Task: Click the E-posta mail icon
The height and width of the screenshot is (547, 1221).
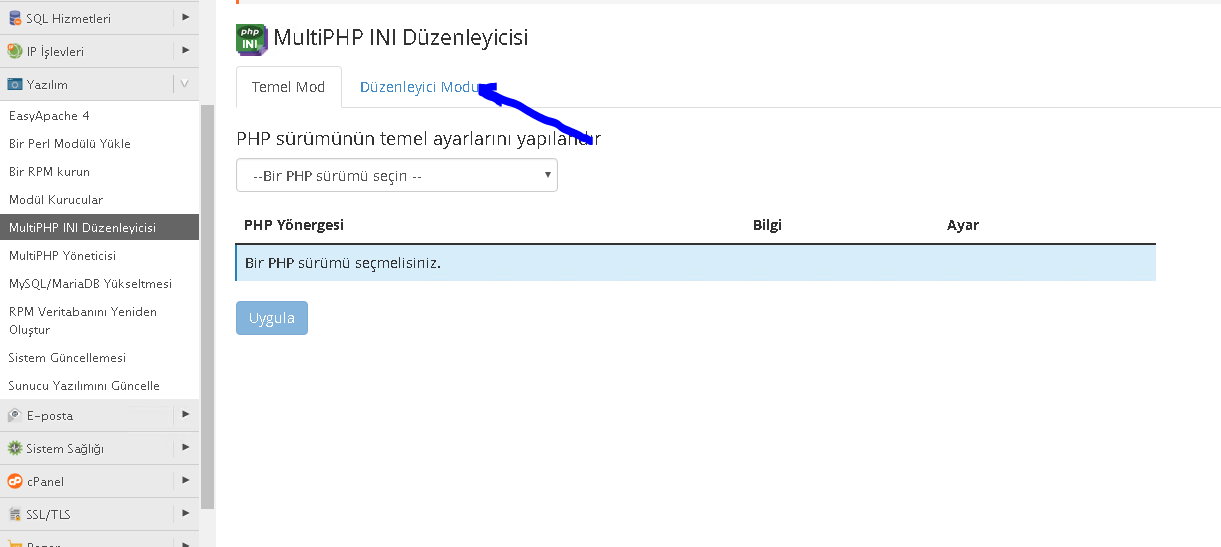Action: coord(15,415)
